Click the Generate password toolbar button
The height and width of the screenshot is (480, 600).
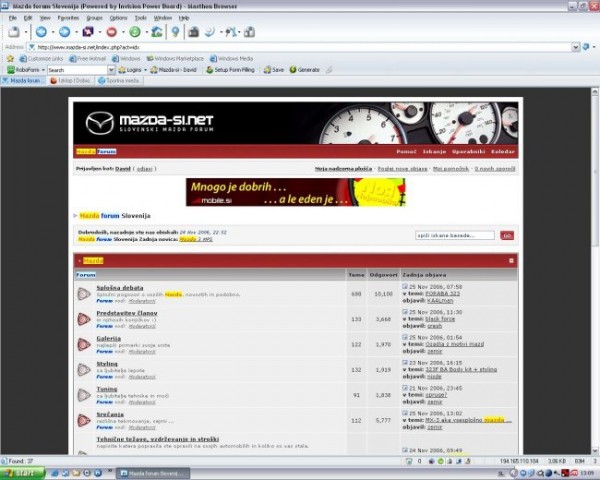click(305, 70)
